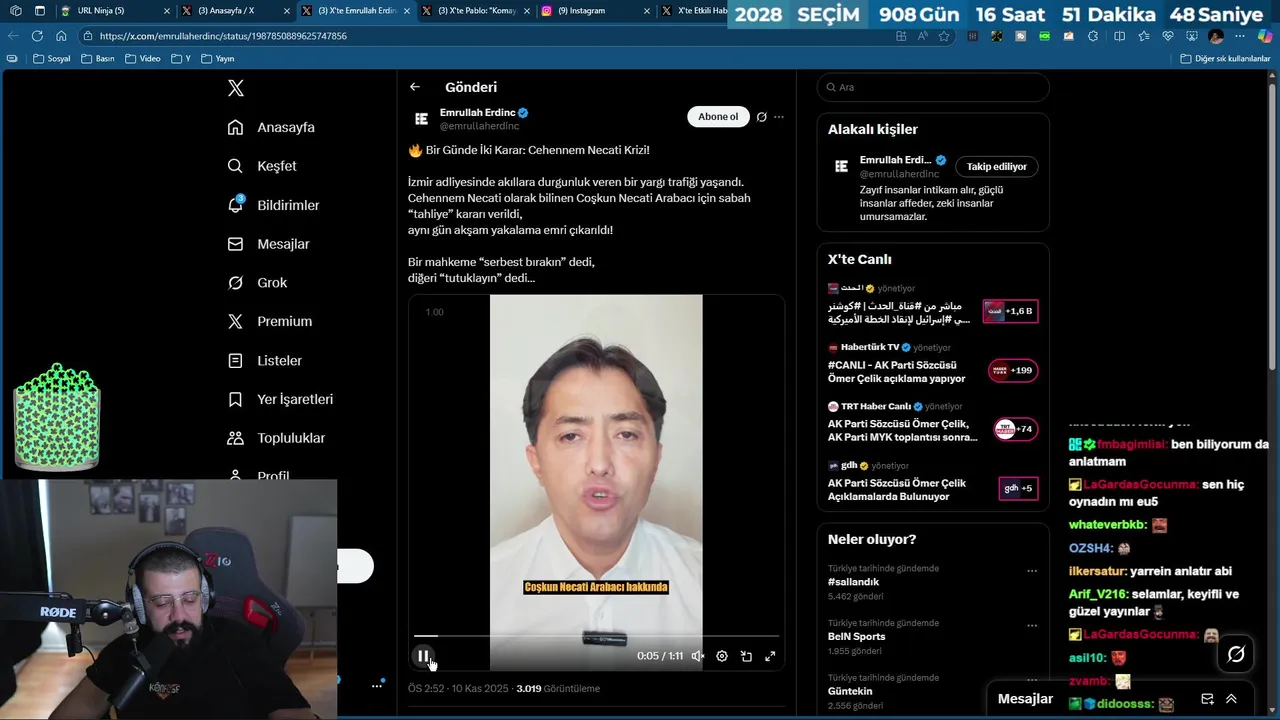The width and height of the screenshot is (1280, 720).
Task: Open Emrullah Erdi... in Alakalı kişiler
Action: [896, 160]
